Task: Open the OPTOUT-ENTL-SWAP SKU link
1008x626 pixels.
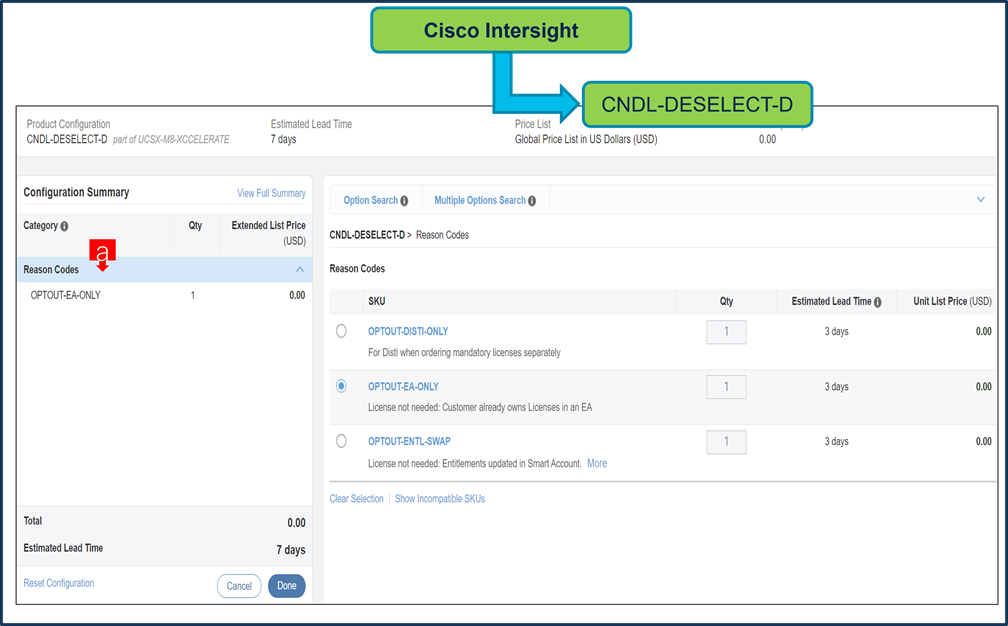Action: coord(409,441)
